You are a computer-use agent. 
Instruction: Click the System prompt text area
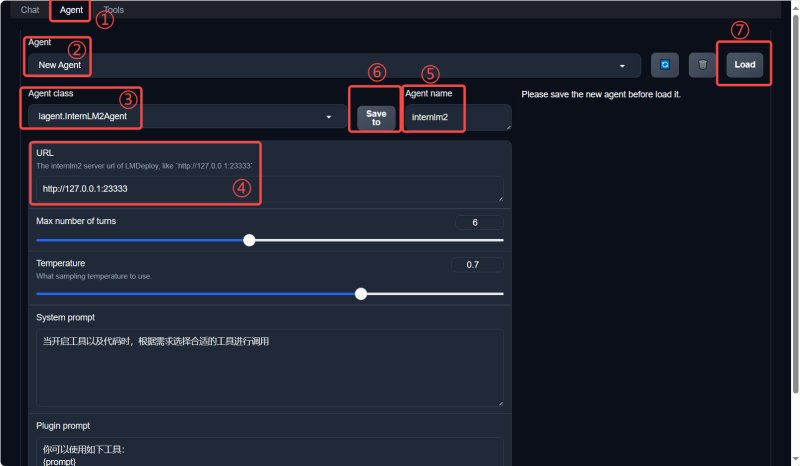coord(269,368)
